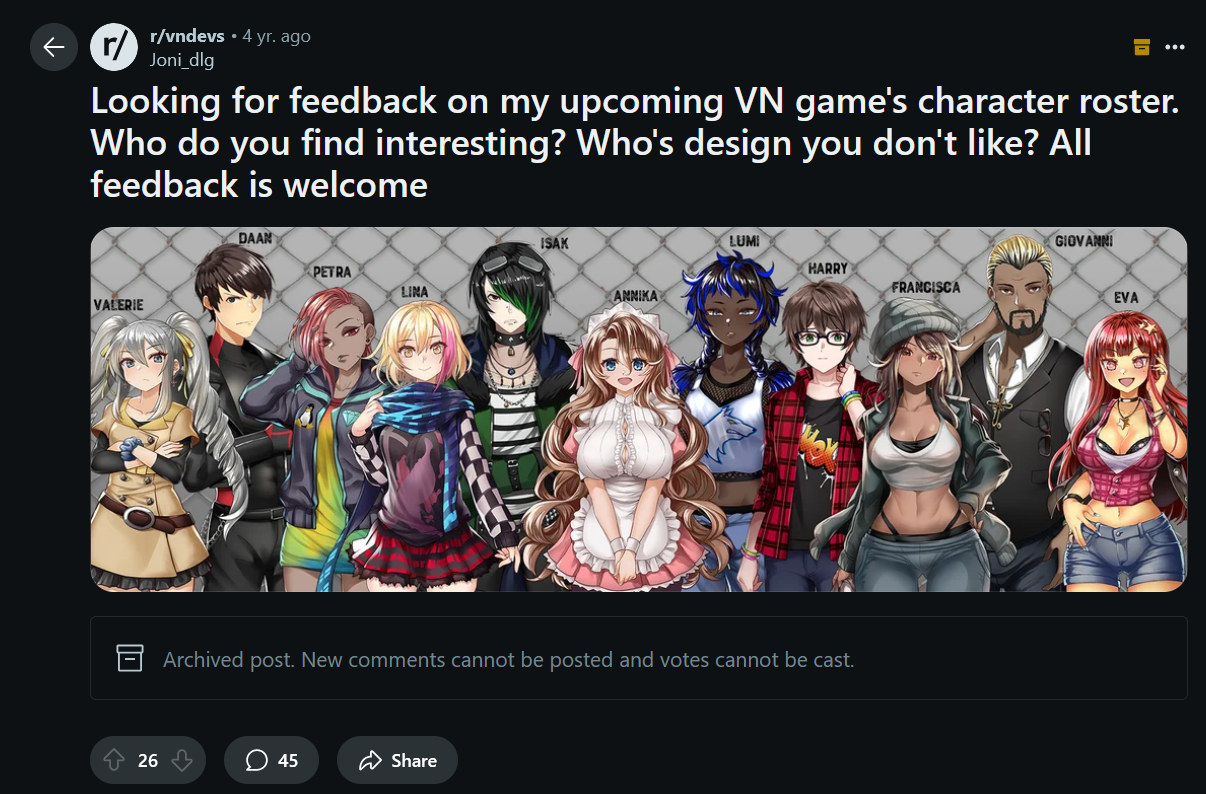Click the VALERIE name label in the image
This screenshot has width=1206, height=794.
pos(118,304)
